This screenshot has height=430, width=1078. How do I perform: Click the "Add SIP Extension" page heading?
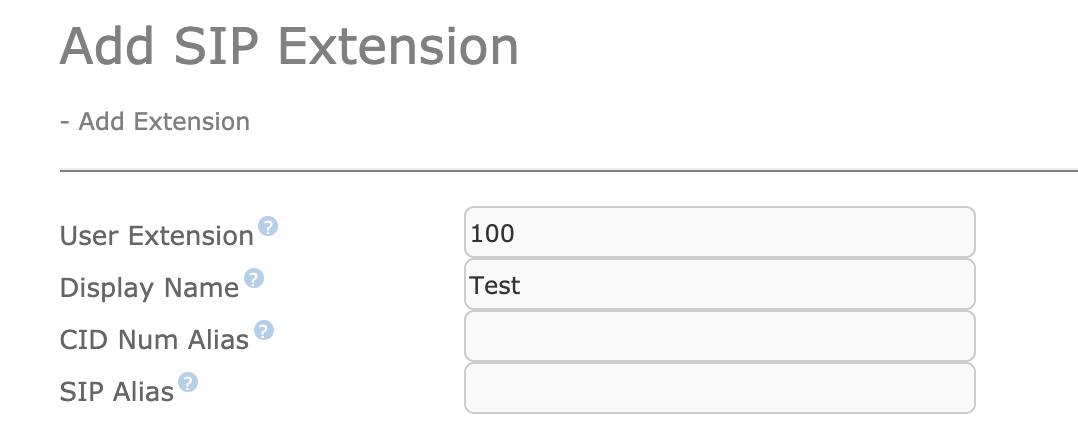(x=289, y=46)
